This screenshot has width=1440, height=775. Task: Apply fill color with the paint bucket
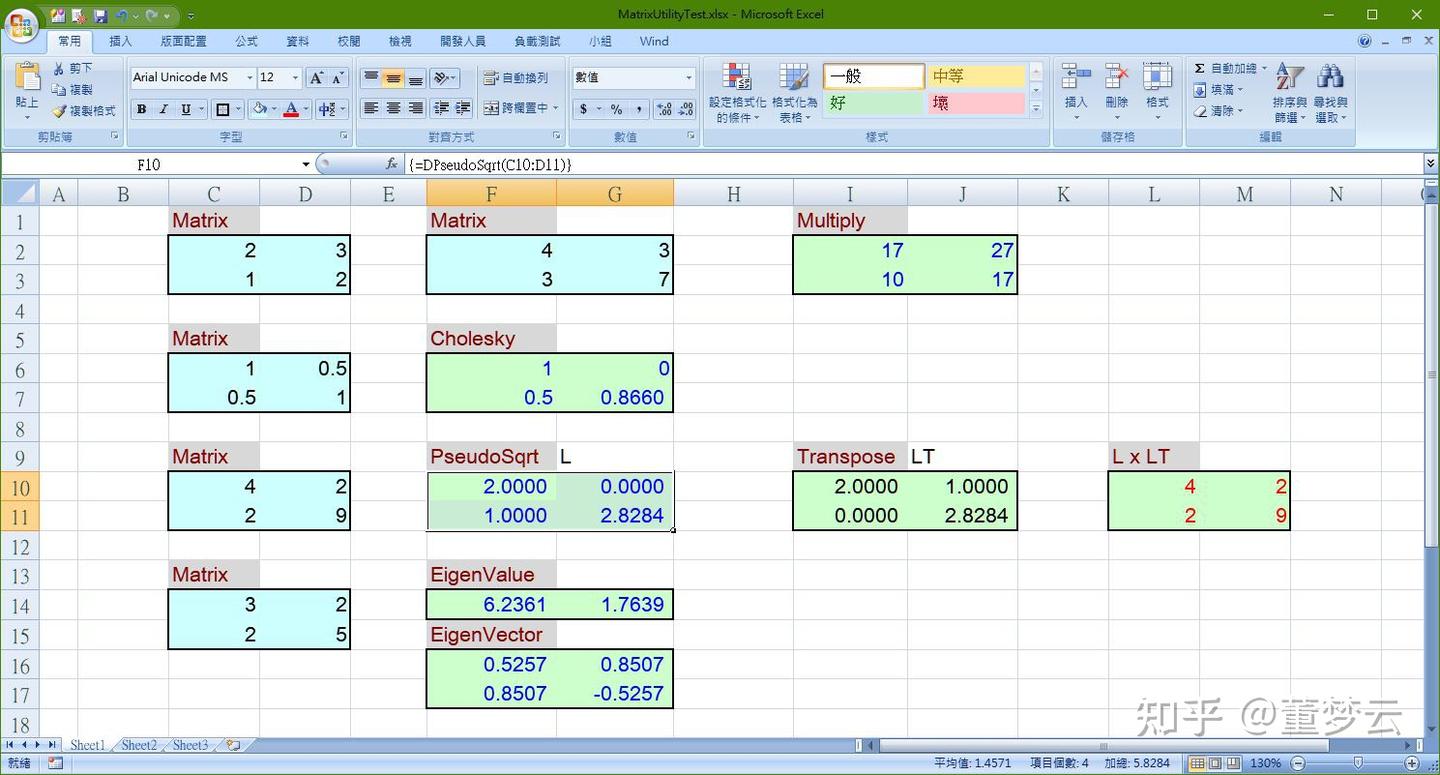pos(260,109)
